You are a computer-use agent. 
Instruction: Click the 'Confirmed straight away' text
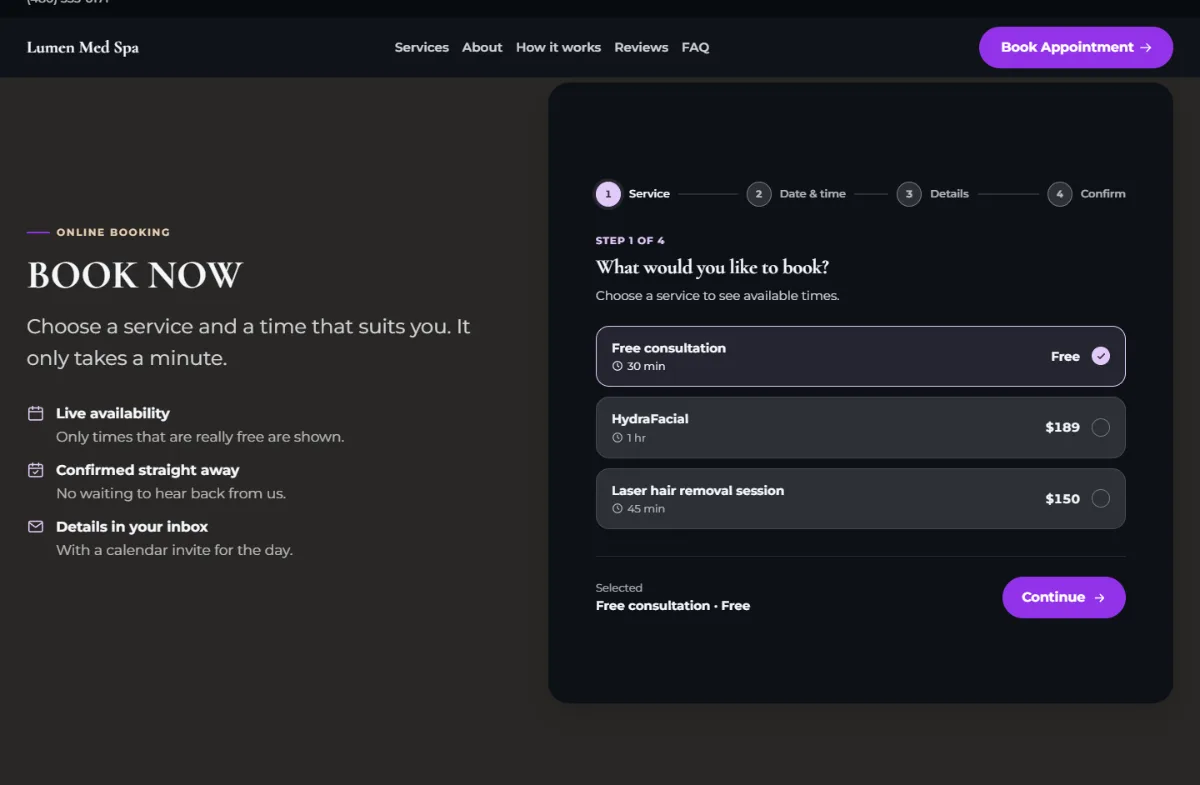148,470
